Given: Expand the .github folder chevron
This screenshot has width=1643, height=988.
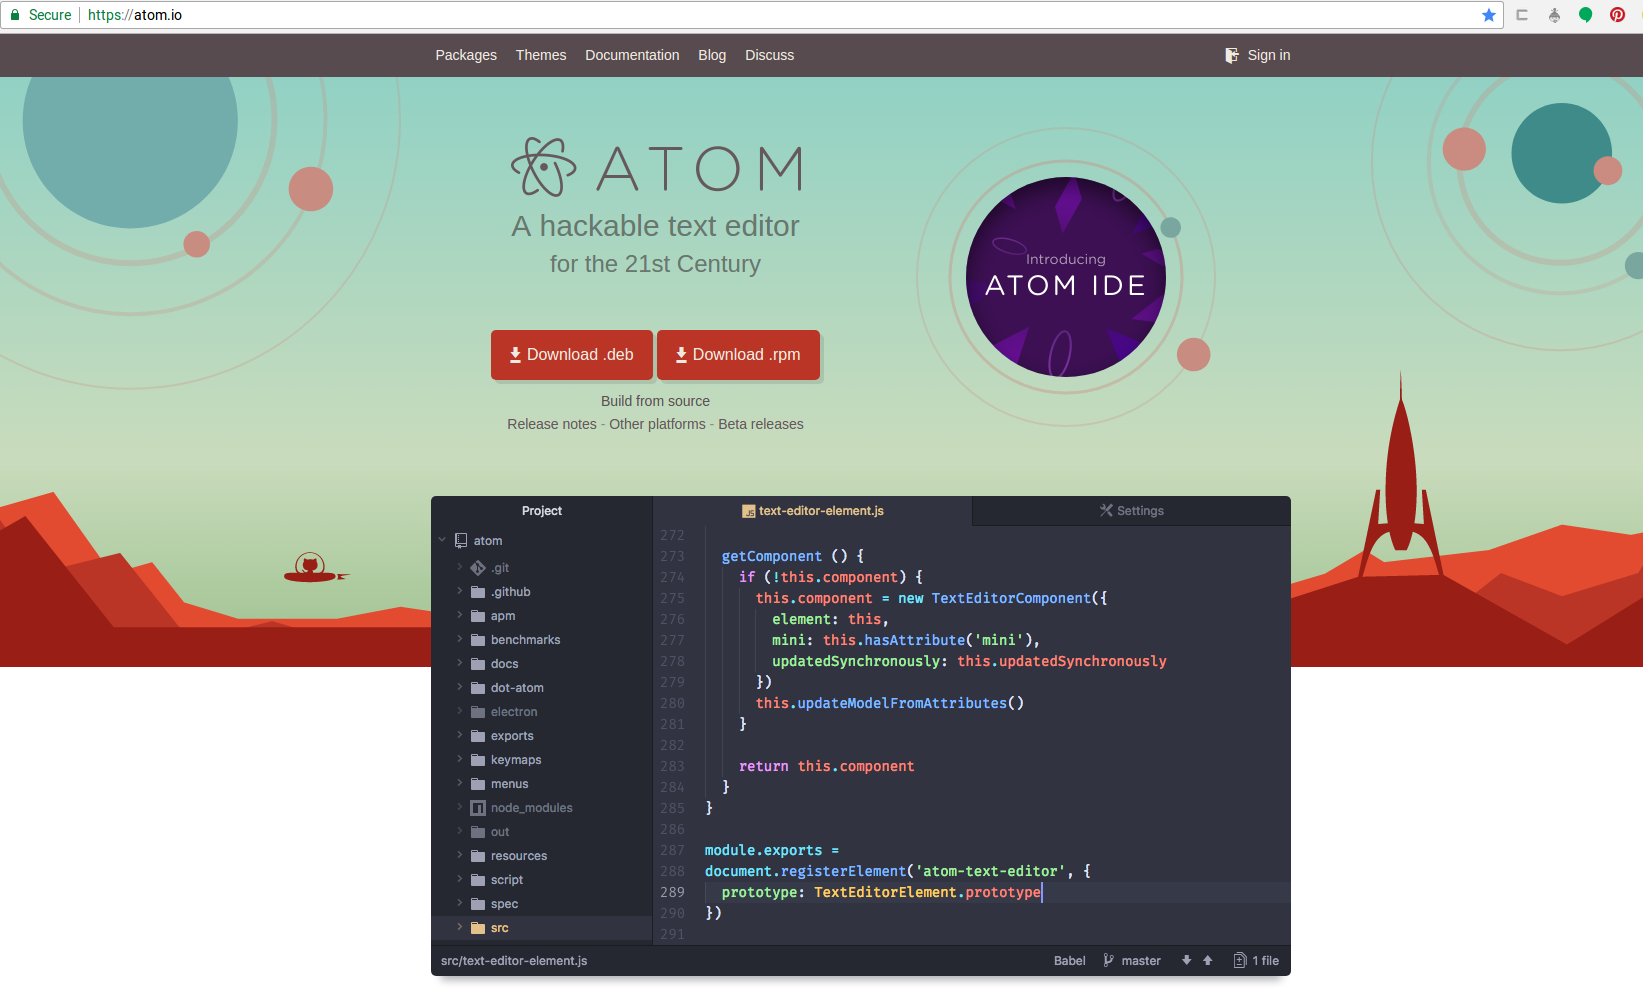Looking at the screenshot, I should point(460,591).
